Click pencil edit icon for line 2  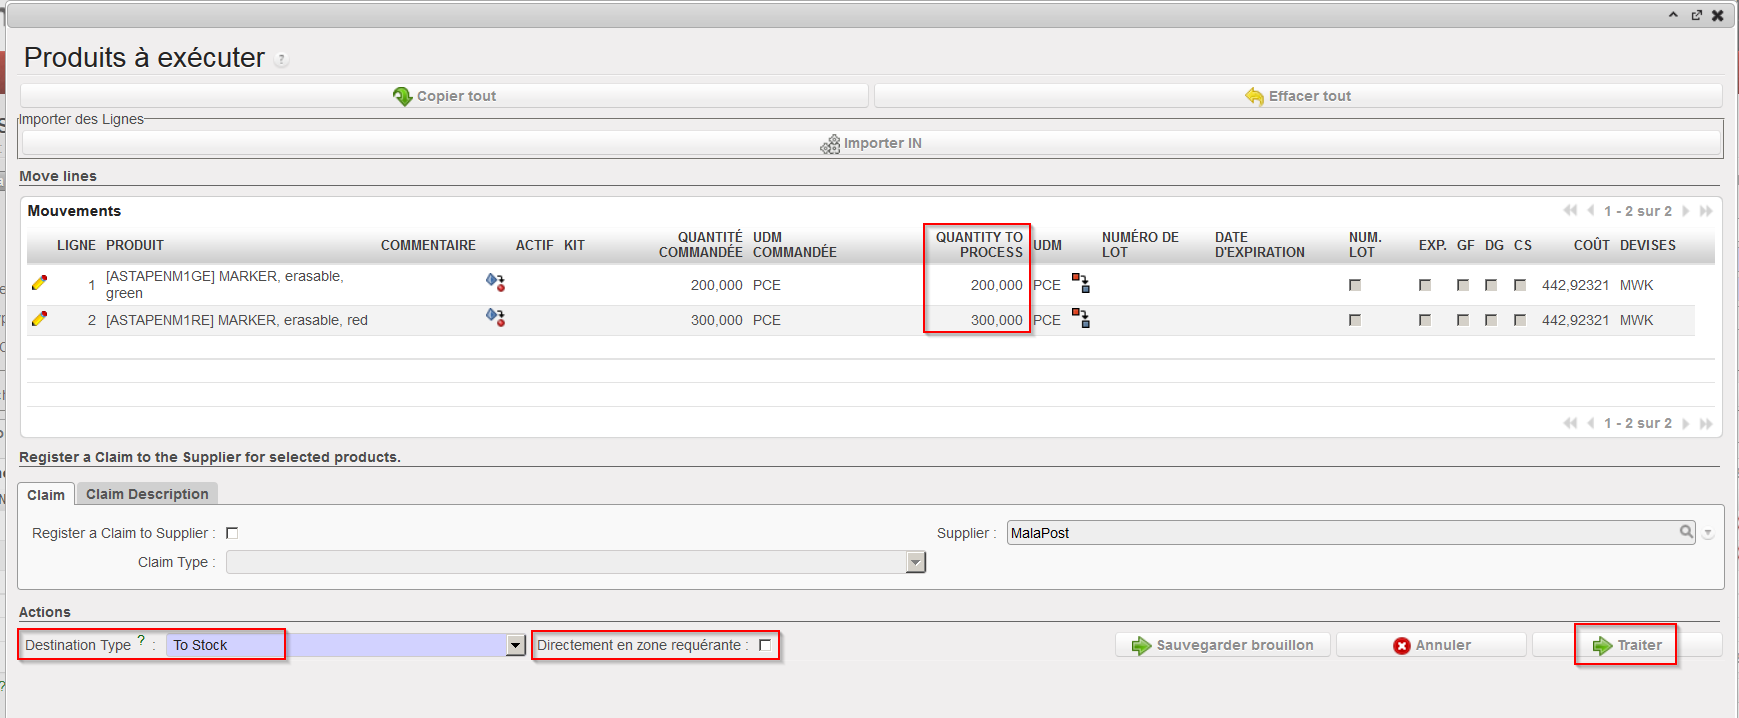pyautogui.click(x=39, y=319)
